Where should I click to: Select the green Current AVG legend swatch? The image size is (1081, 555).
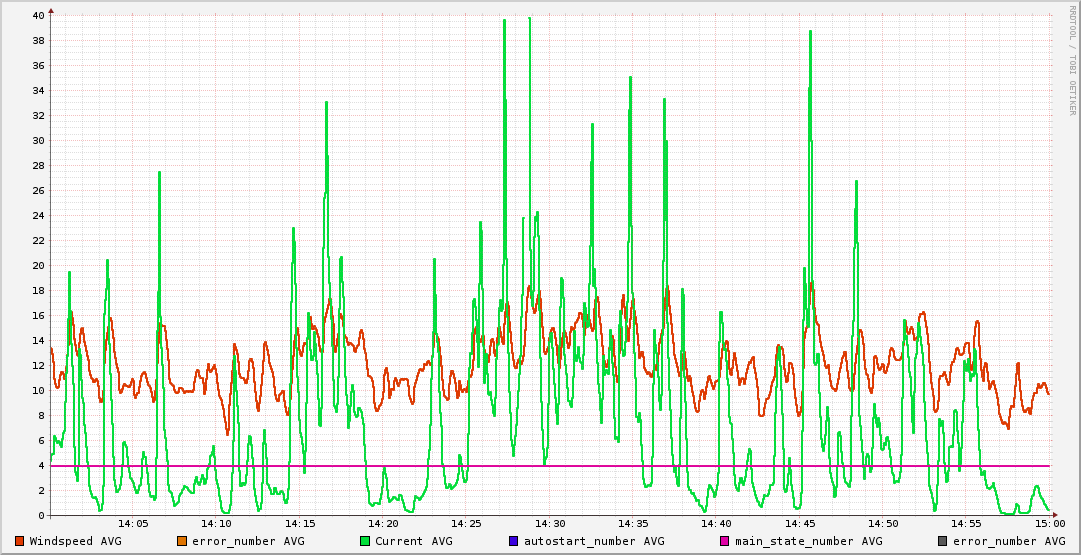[x=365, y=541]
